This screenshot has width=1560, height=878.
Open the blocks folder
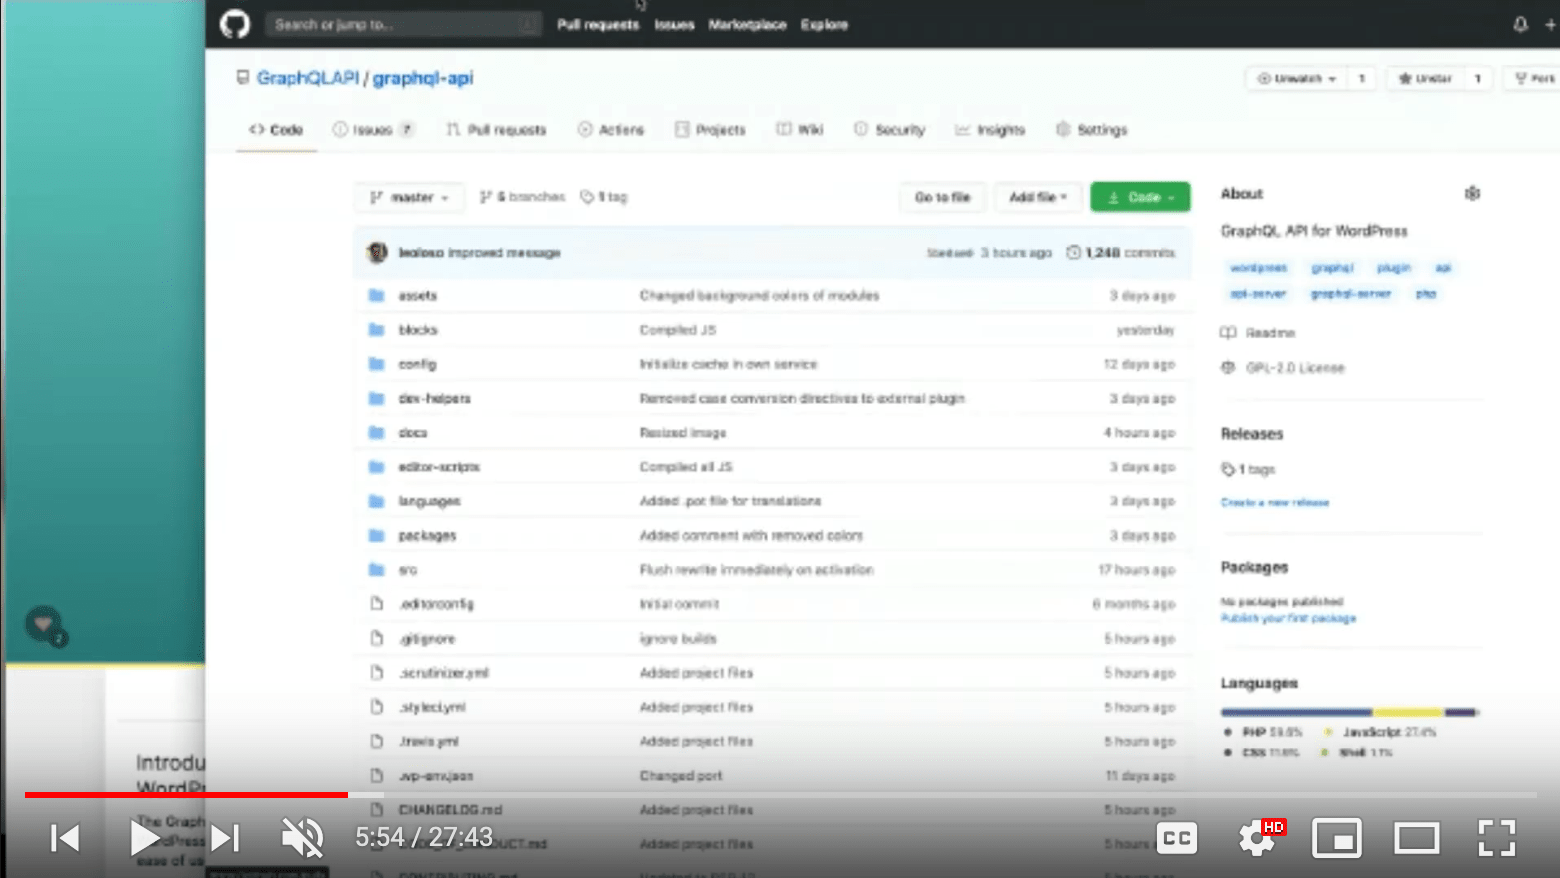(418, 330)
